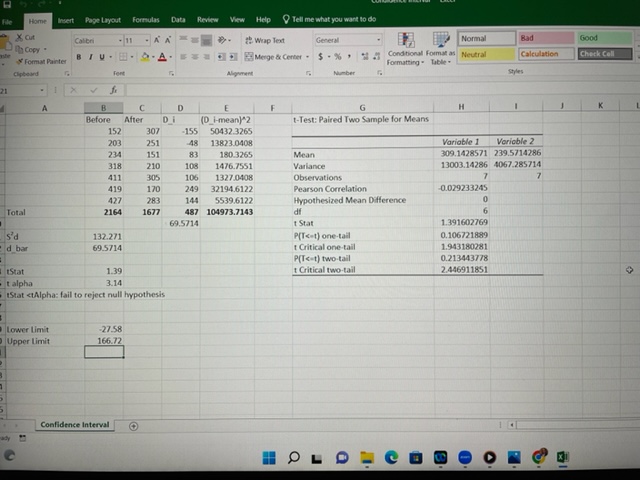Select column B header
The width and height of the screenshot is (640, 480).
point(103,108)
